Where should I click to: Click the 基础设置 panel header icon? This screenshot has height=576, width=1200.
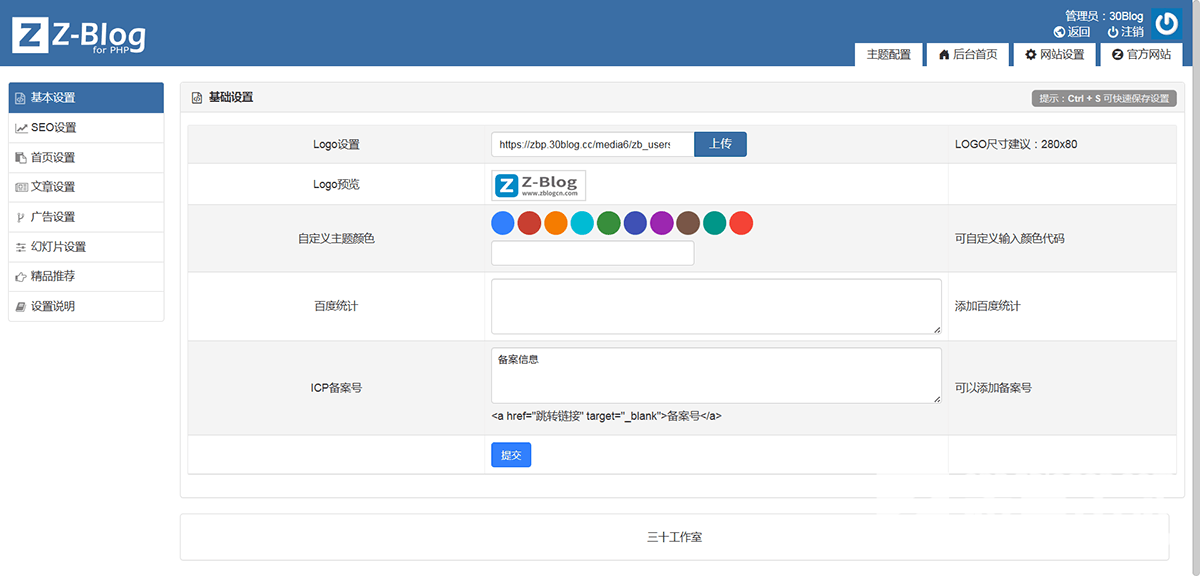(197, 98)
